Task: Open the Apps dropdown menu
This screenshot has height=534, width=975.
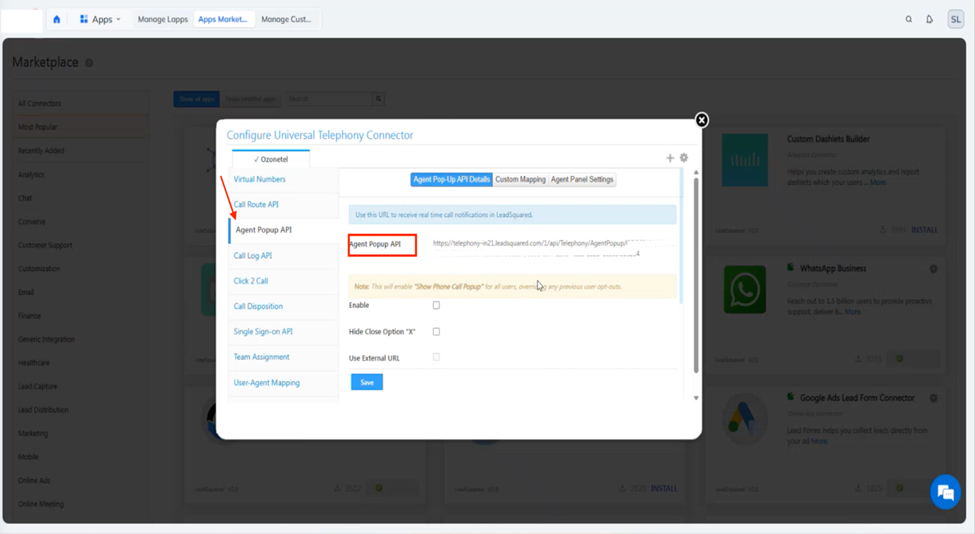Action: [x=100, y=19]
